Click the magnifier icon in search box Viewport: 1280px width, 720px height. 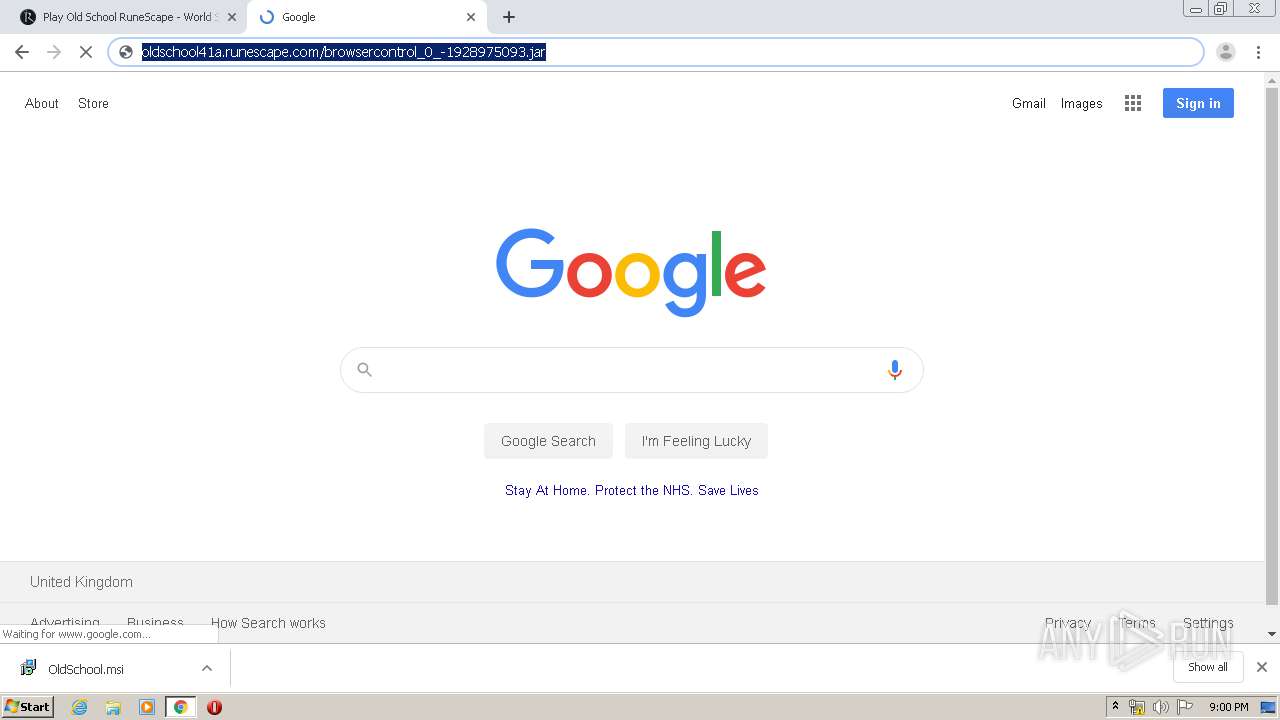[x=365, y=370]
